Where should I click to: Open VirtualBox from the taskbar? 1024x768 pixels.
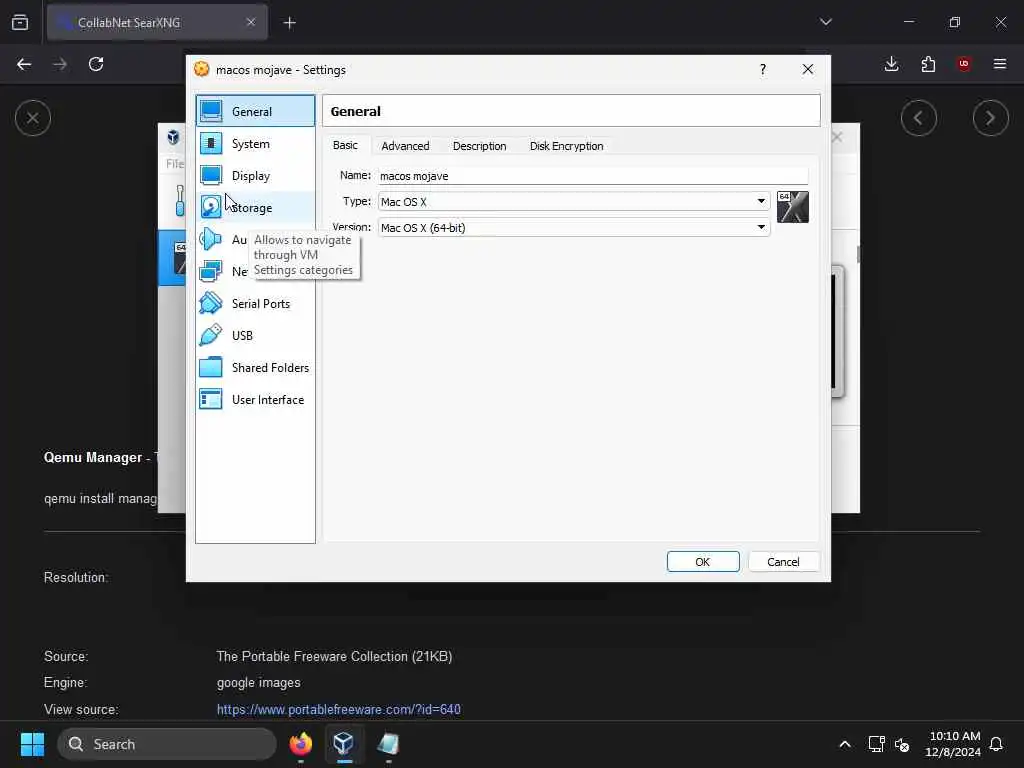pos(344,744)
